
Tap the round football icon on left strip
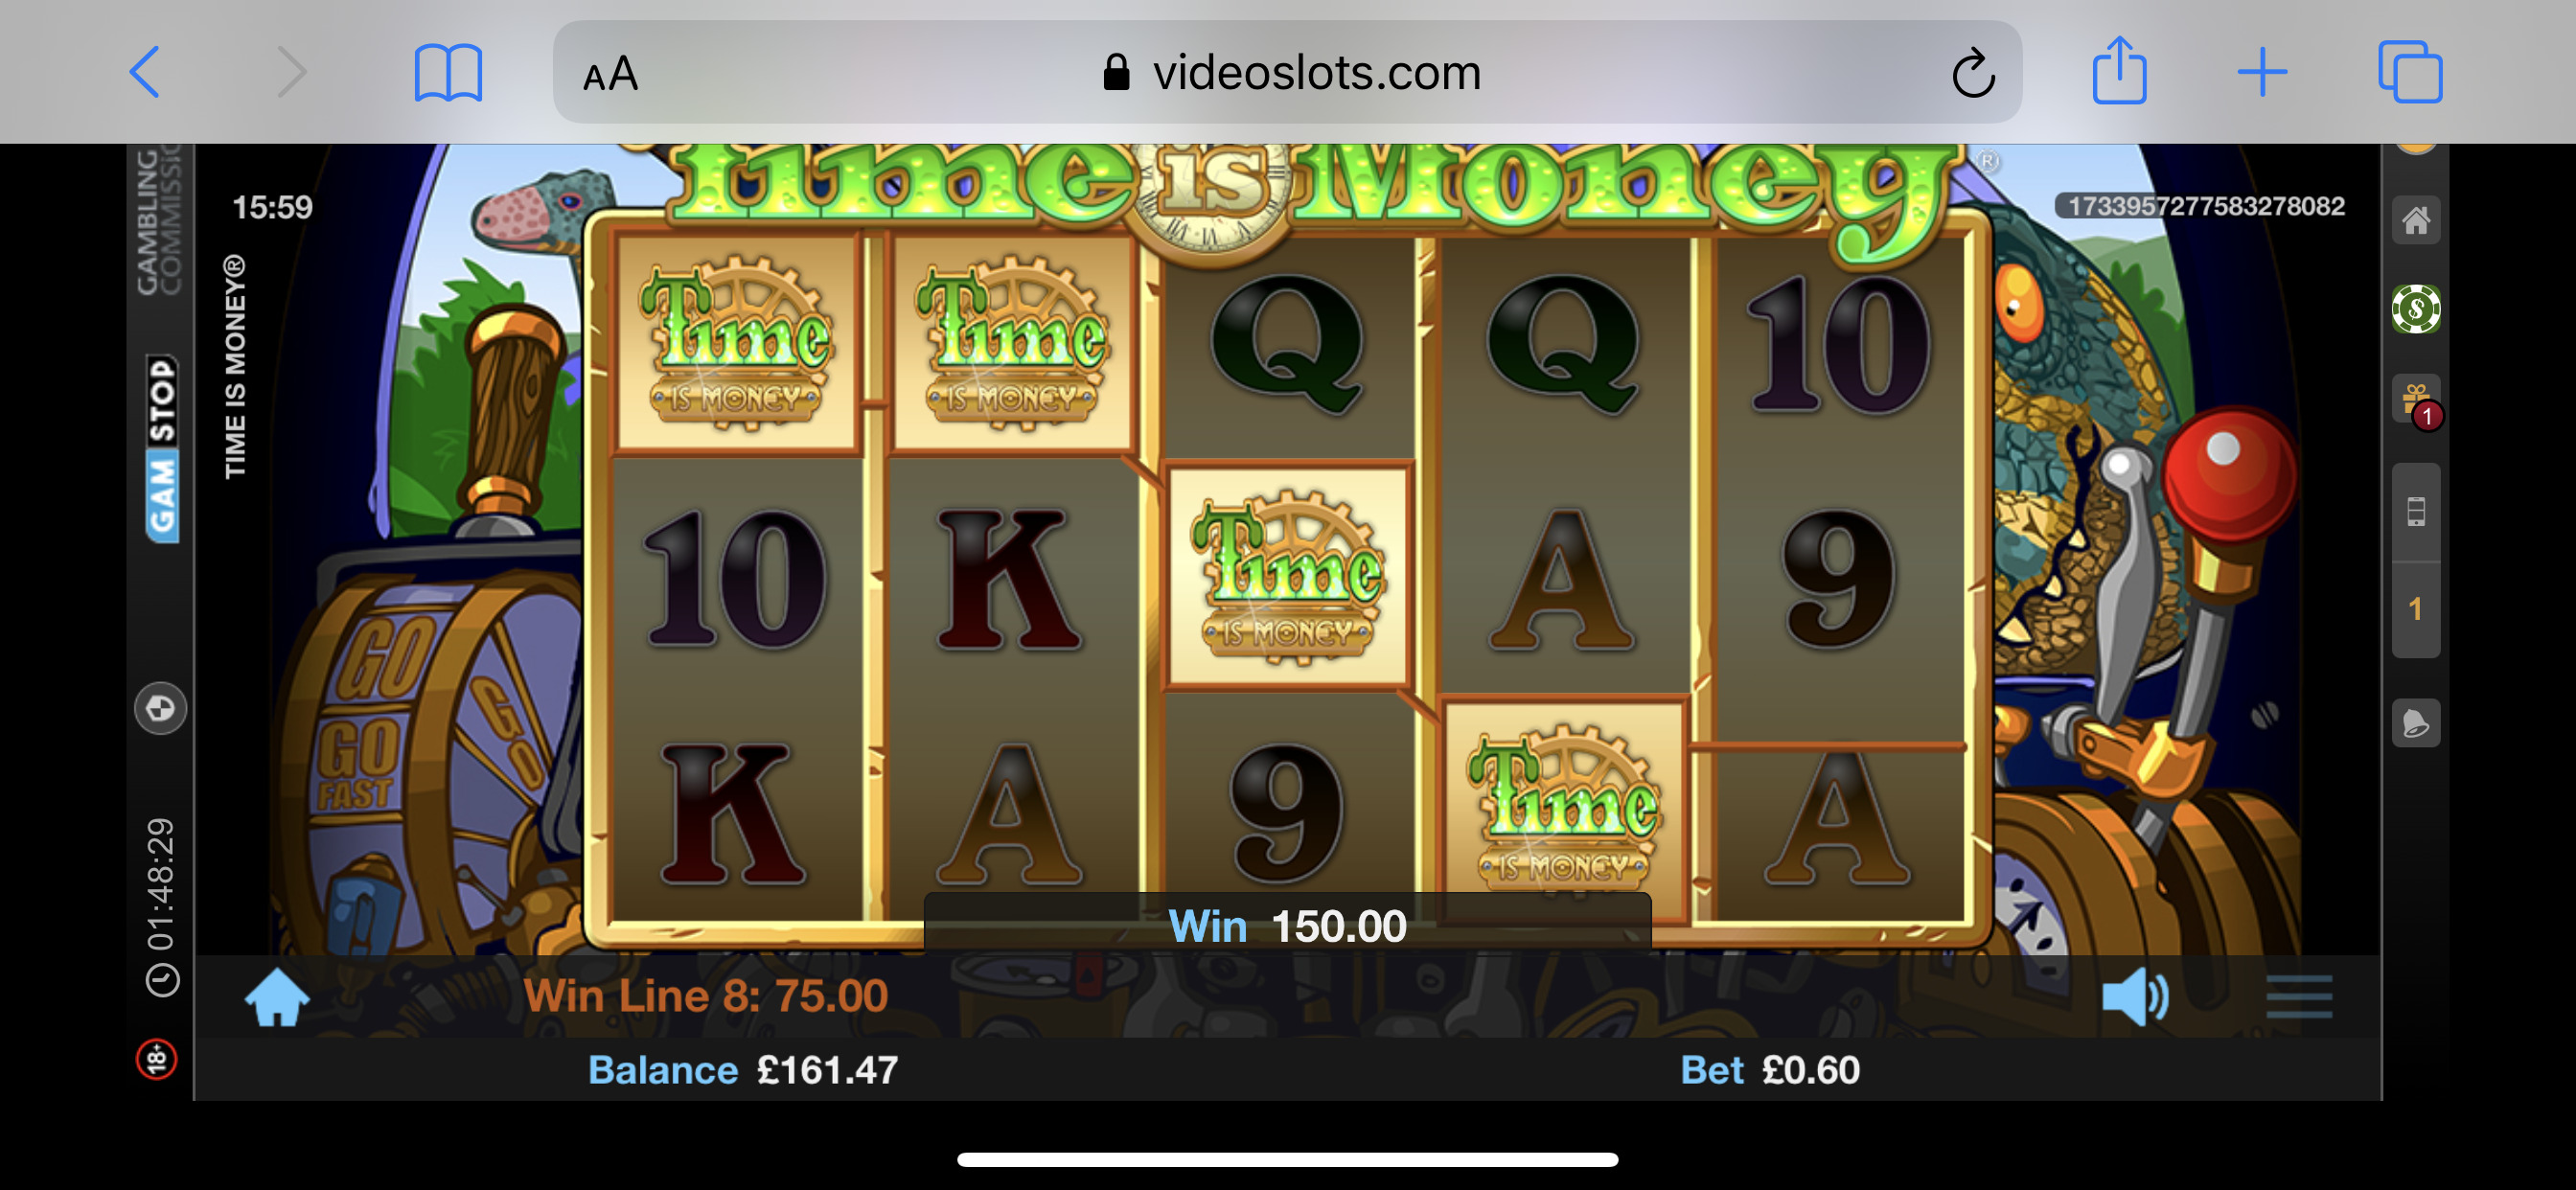[x=161, y=709]
